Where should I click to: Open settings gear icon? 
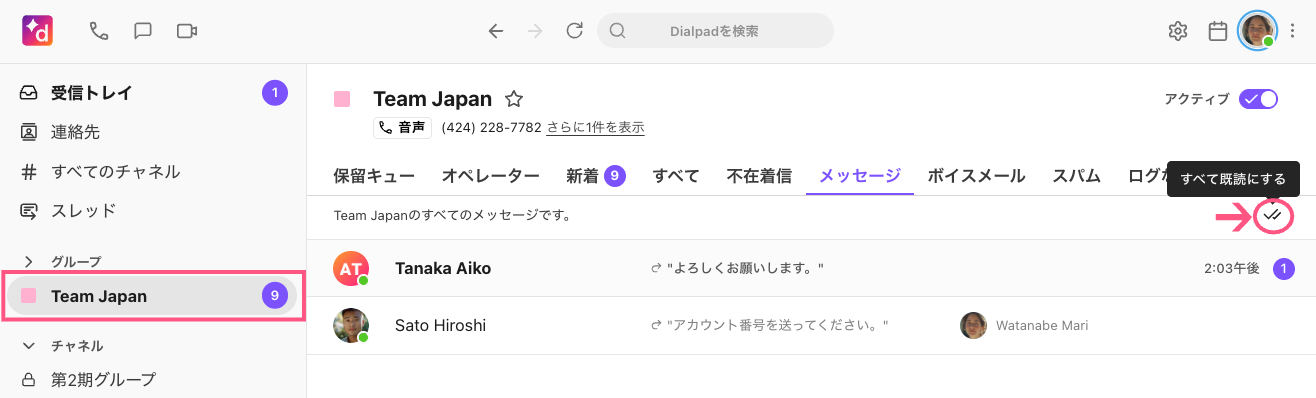pyautogui.click(x=1178, y=31)
